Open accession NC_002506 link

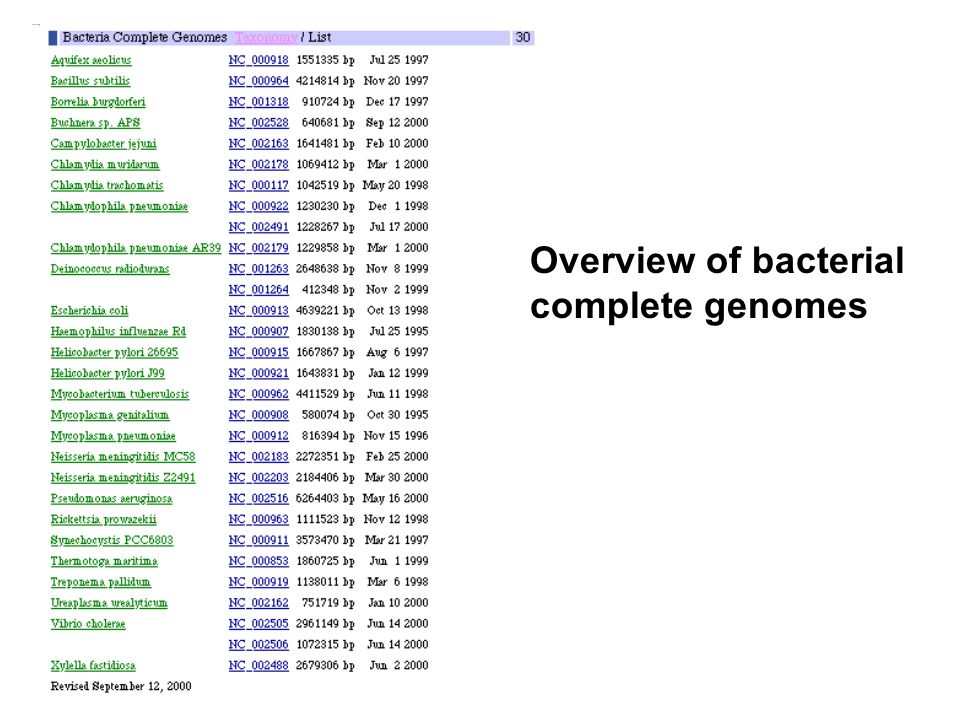[x=258, y=645]
